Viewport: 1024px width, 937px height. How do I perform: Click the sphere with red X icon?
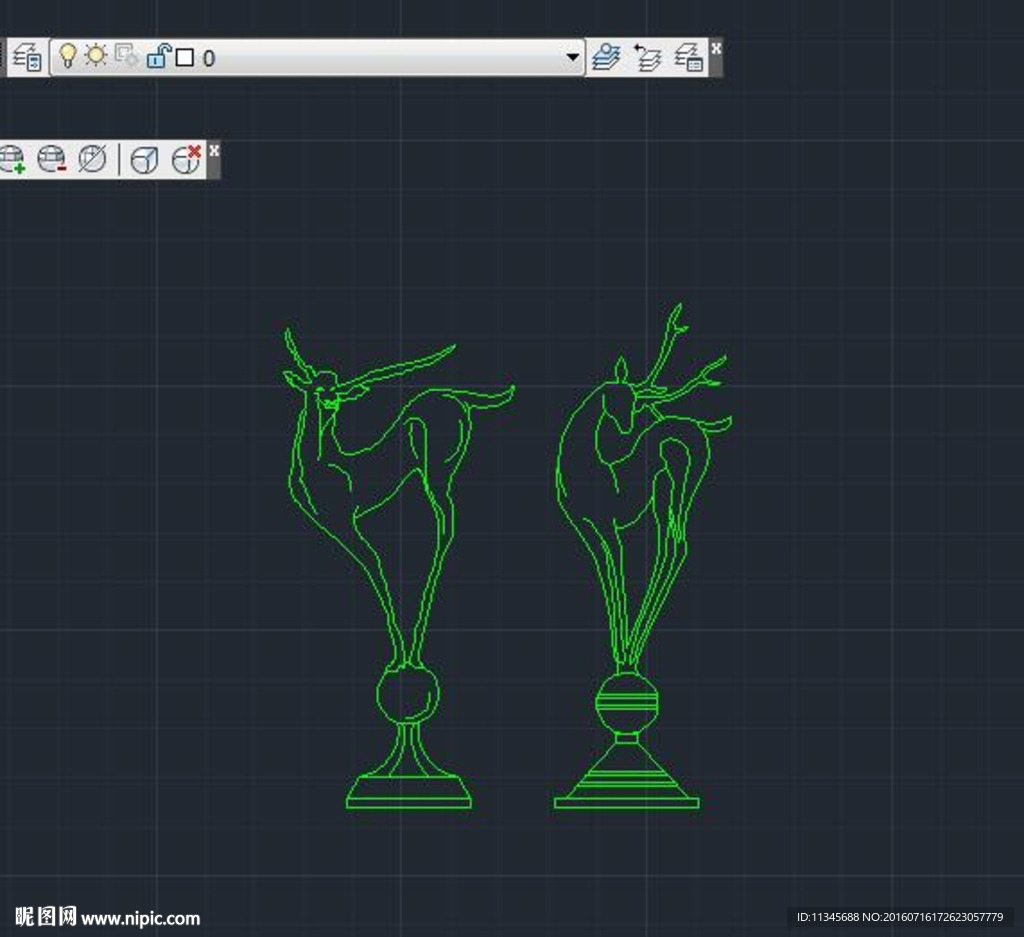(184, 158)
